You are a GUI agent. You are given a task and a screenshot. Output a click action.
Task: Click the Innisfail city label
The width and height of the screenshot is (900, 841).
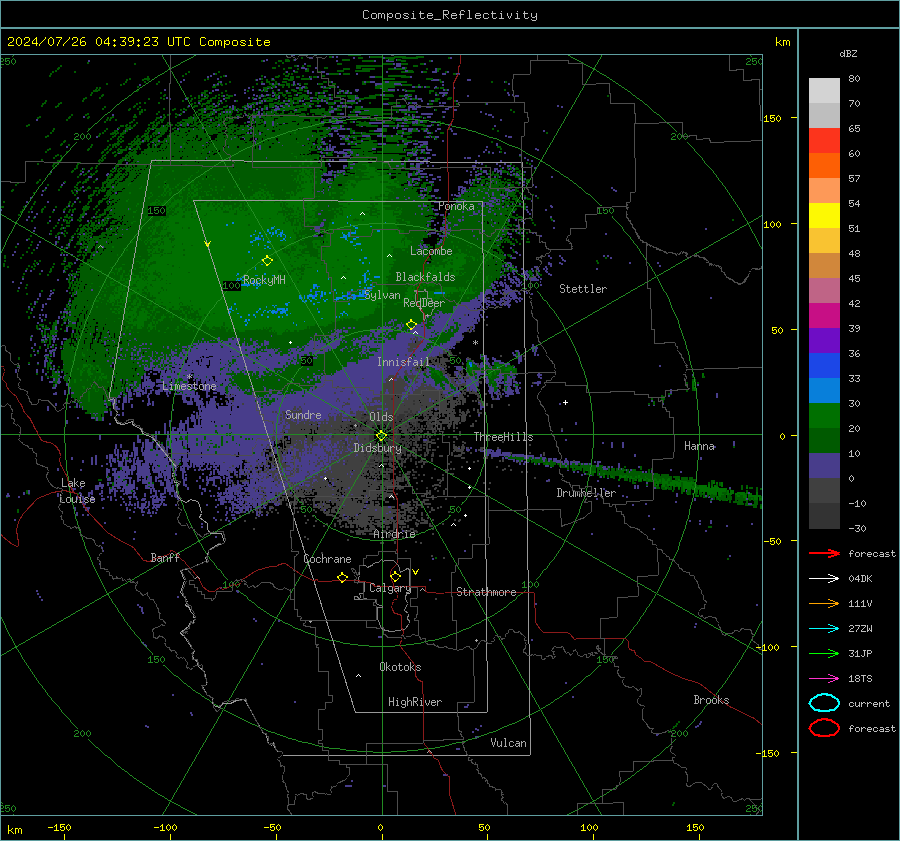click(x=403, y=362)
